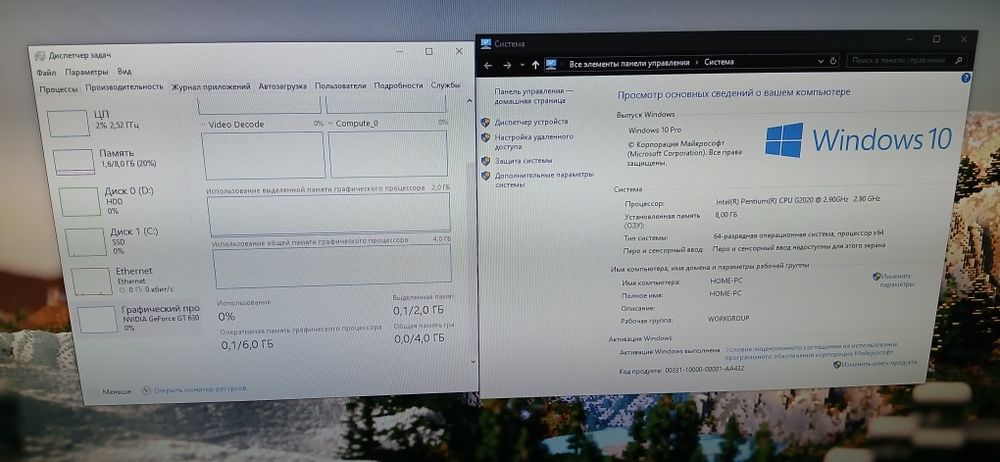This screenshot has height=462, width=1000.
Task: Click the shield icon beside Диспетчер устройств
Action: point(485,121)
